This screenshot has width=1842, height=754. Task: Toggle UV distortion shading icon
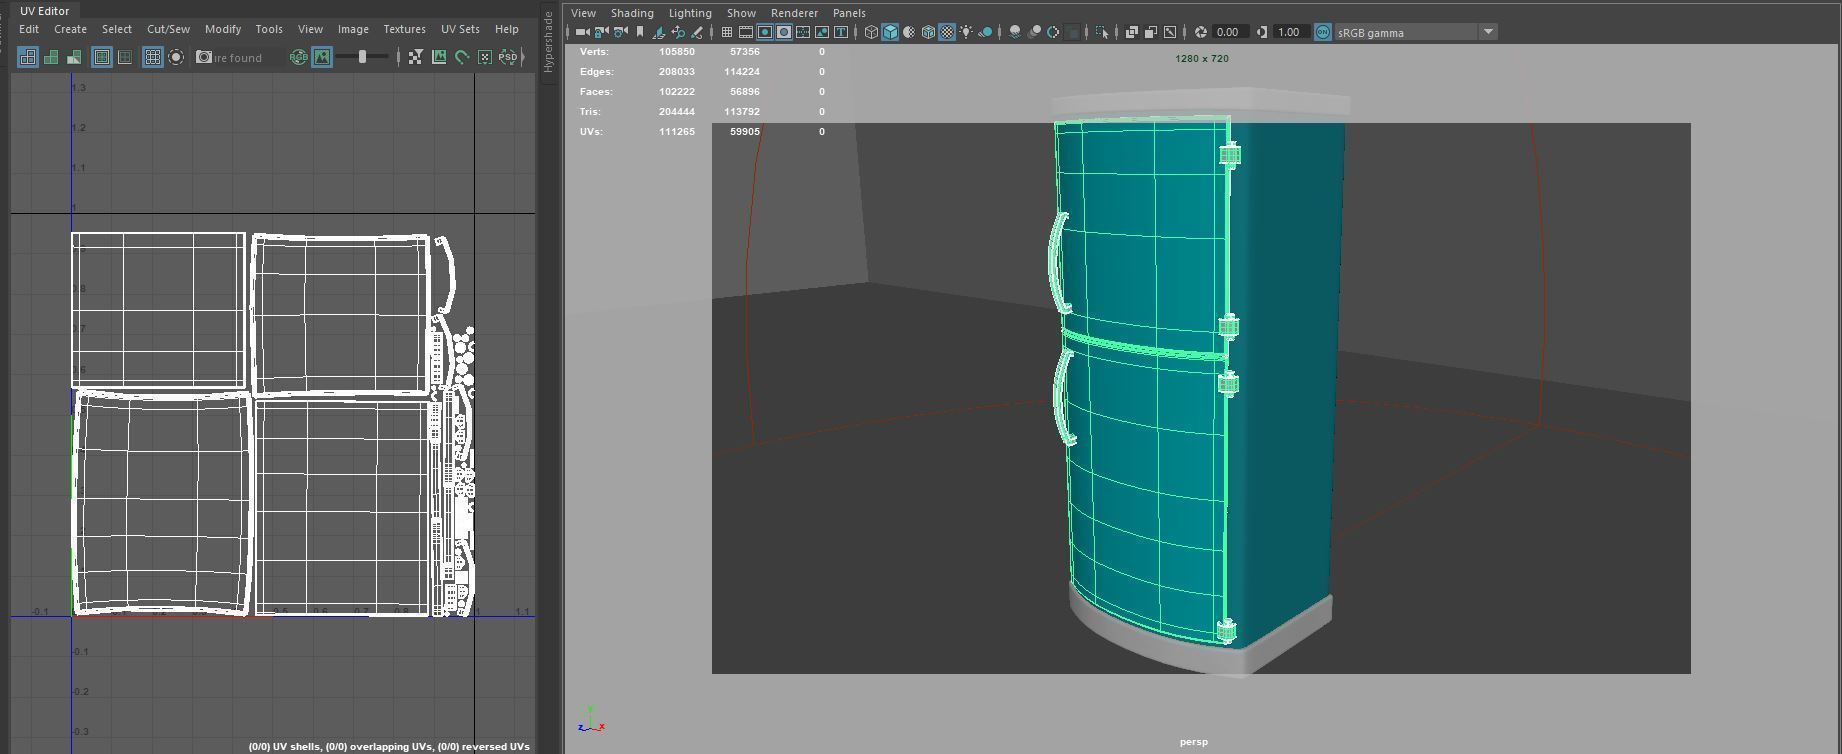click(x=74, y=57)
